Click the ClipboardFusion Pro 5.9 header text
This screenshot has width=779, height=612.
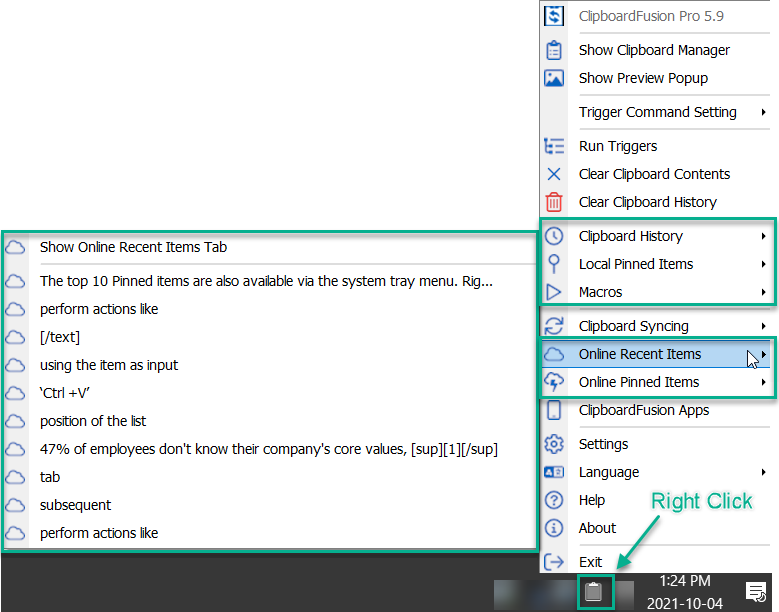pyautogui.click(x=651, y=16)
